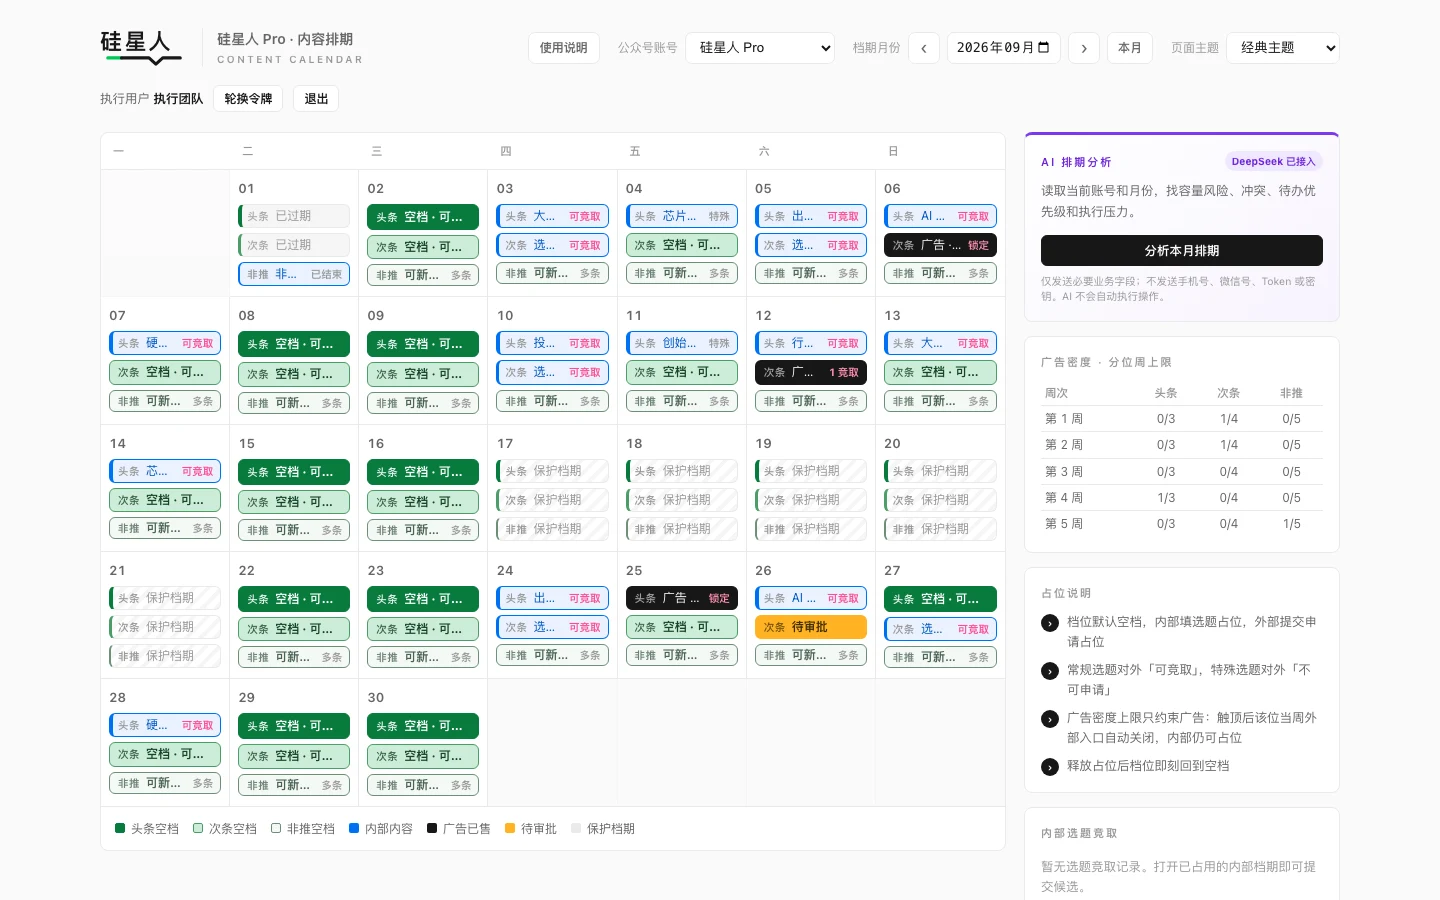Click the 2026年09月 month input field
Screen dimensions: 1440x900
1003,48
